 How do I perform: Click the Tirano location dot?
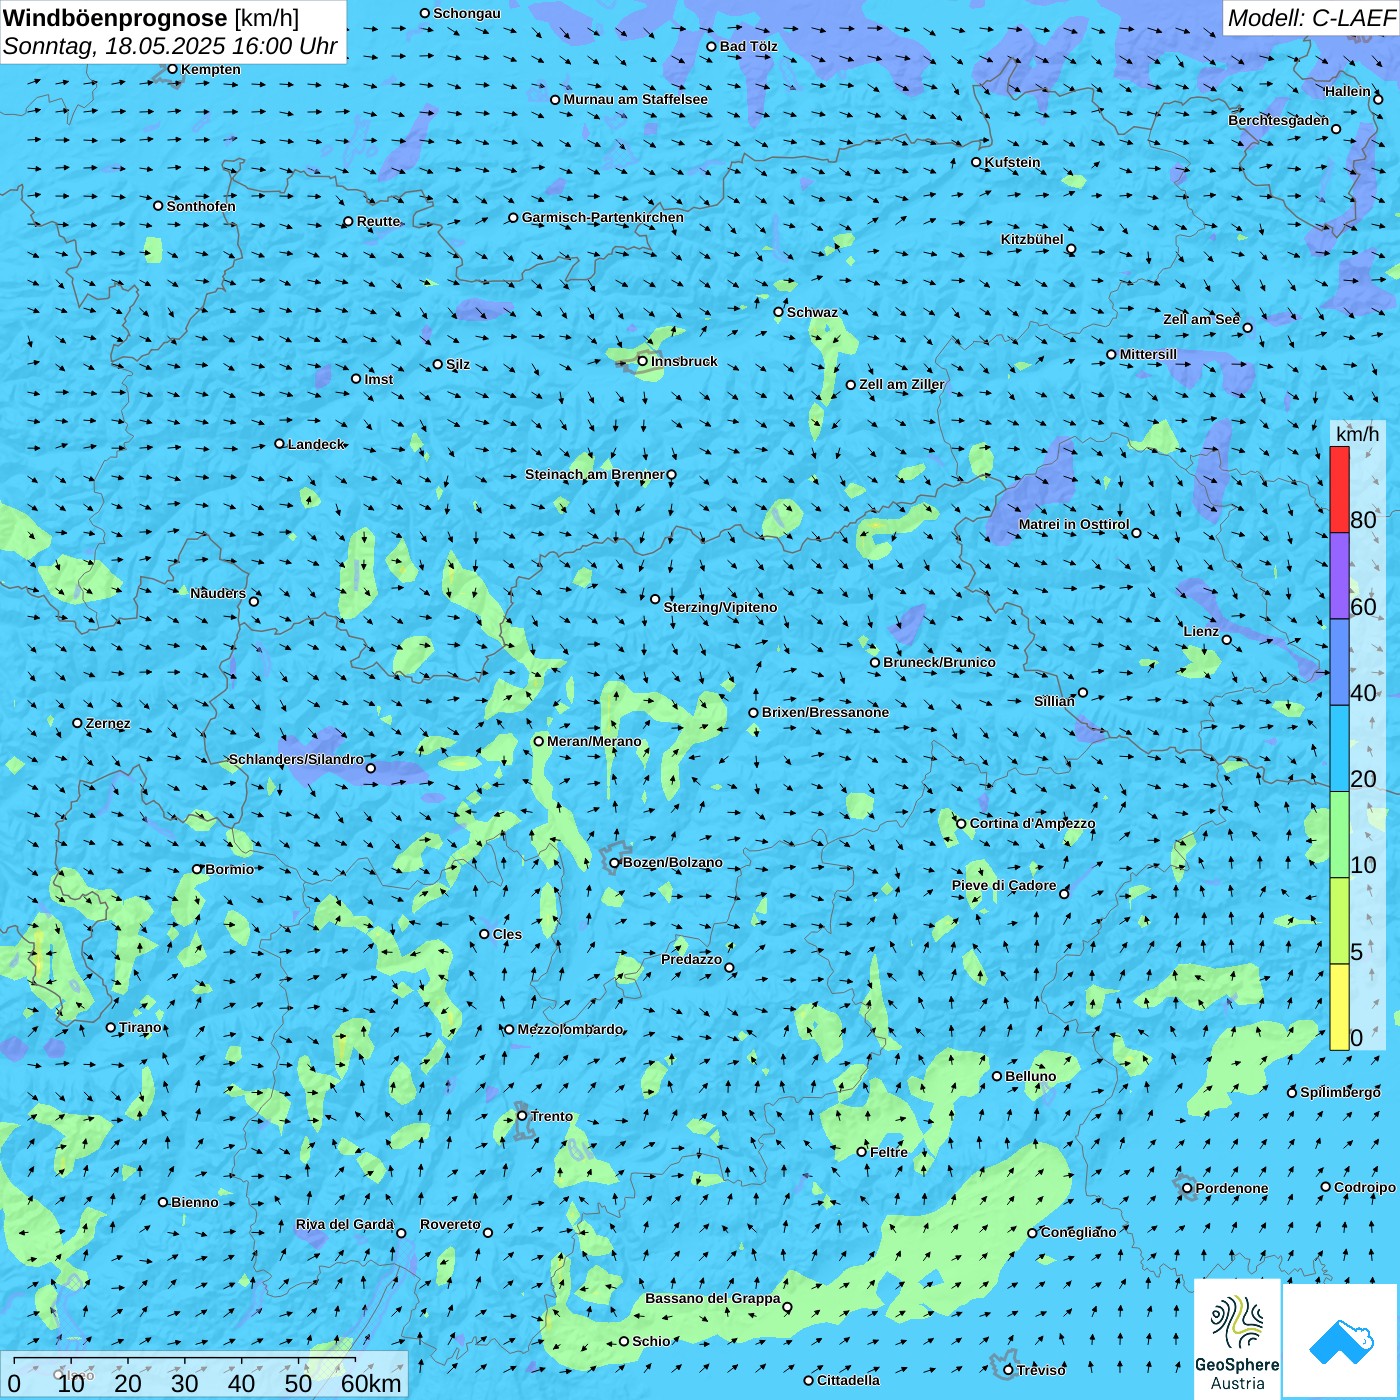[x=111, y=1027]
